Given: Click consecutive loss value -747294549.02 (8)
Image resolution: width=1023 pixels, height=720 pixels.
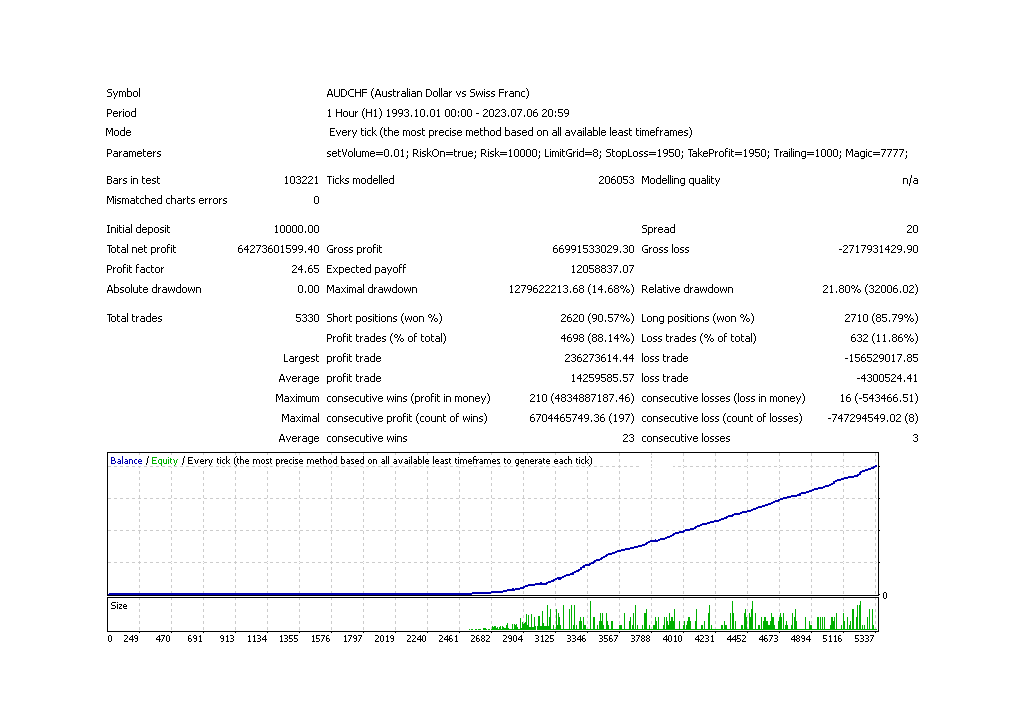Looking at the screenshot, I should click(x=873, y=419).
